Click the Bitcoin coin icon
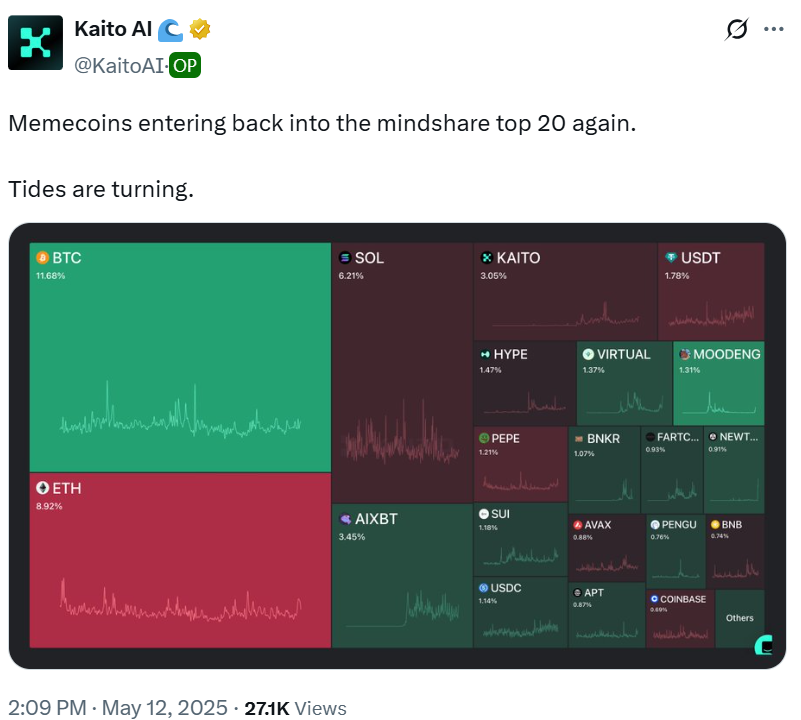Screen dimensions: 801x720 (x=42, y=258)
